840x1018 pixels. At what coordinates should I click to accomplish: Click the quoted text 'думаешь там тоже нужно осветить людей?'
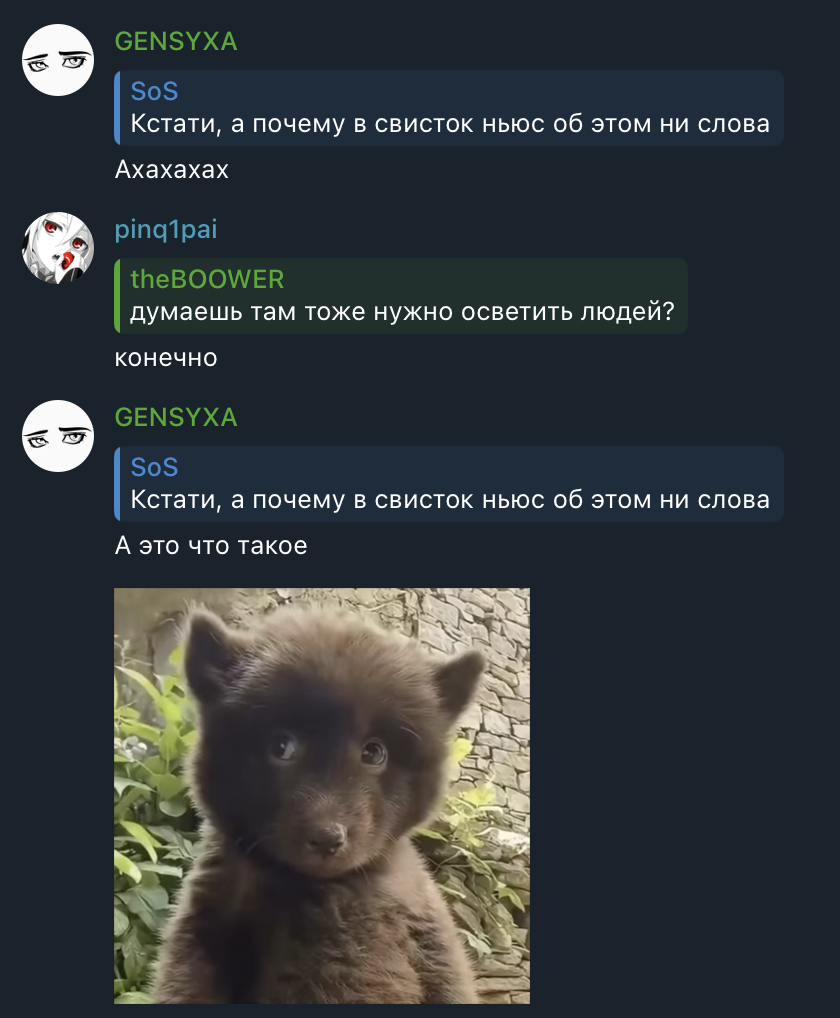coord(402,312)
